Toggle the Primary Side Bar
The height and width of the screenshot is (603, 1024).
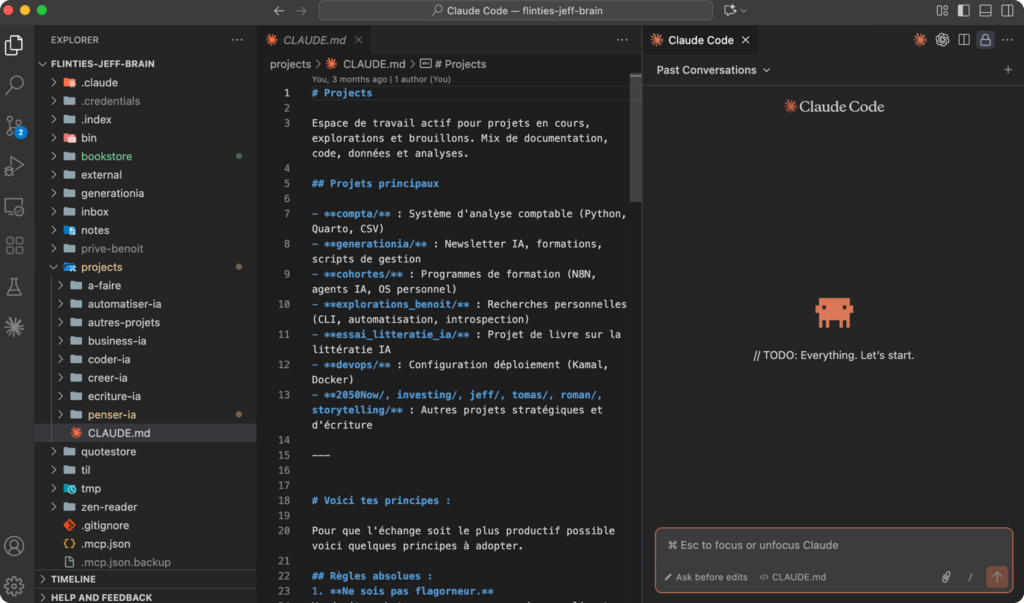coord(964,10)
